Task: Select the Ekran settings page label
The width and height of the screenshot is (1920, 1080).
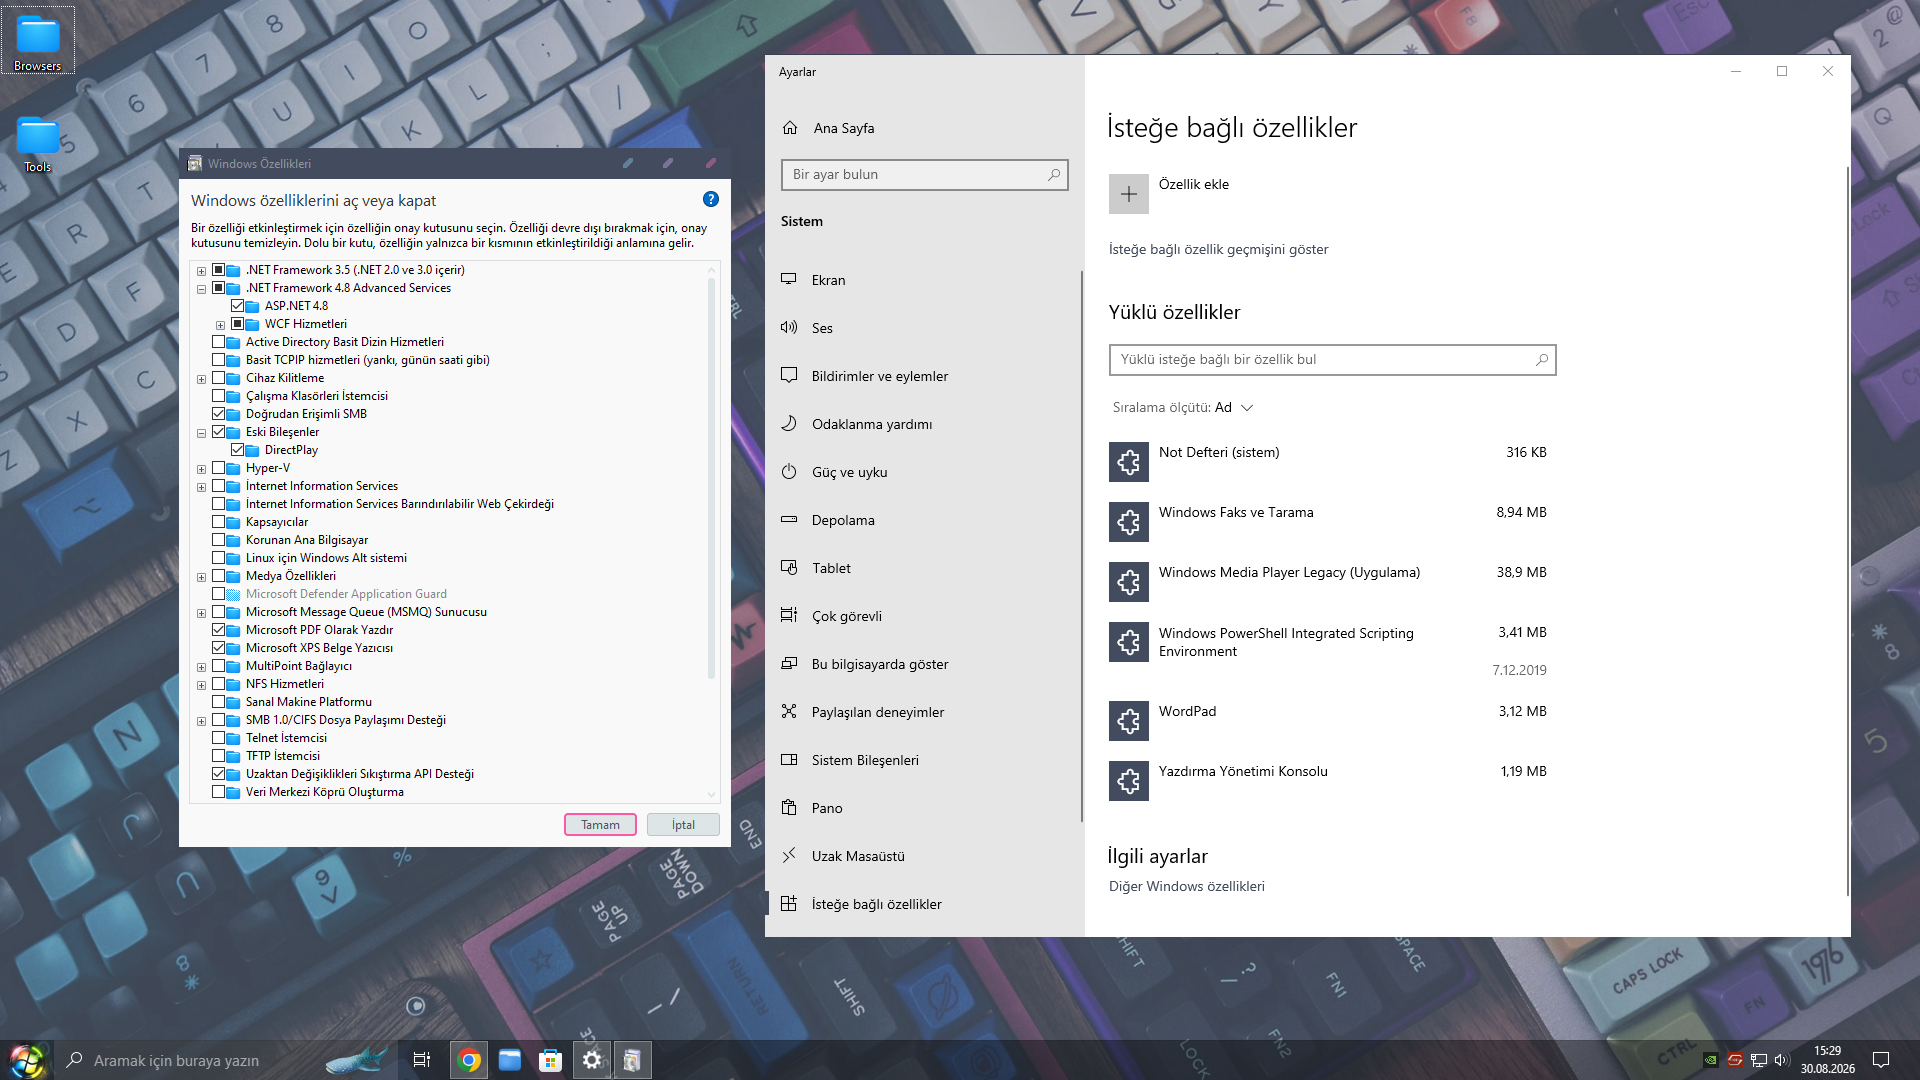Action: [x=828, y=280]
